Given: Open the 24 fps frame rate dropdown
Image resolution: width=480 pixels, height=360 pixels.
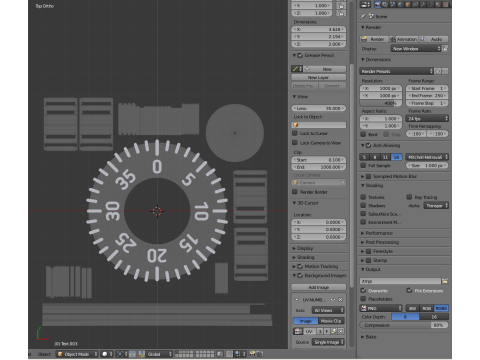Looking at the screenshot, I should (x=427, y=119).
